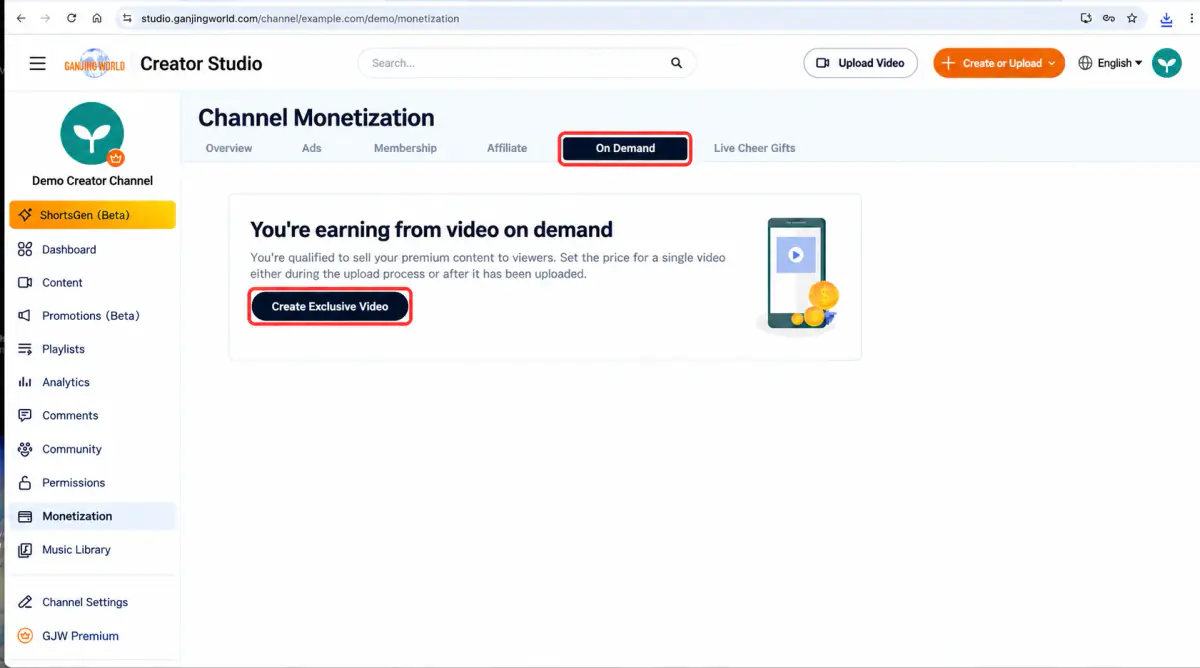This screenshot has width=1200, height=668.
Task: Open the profile avatar at top right
Action: click(1167, 63)
